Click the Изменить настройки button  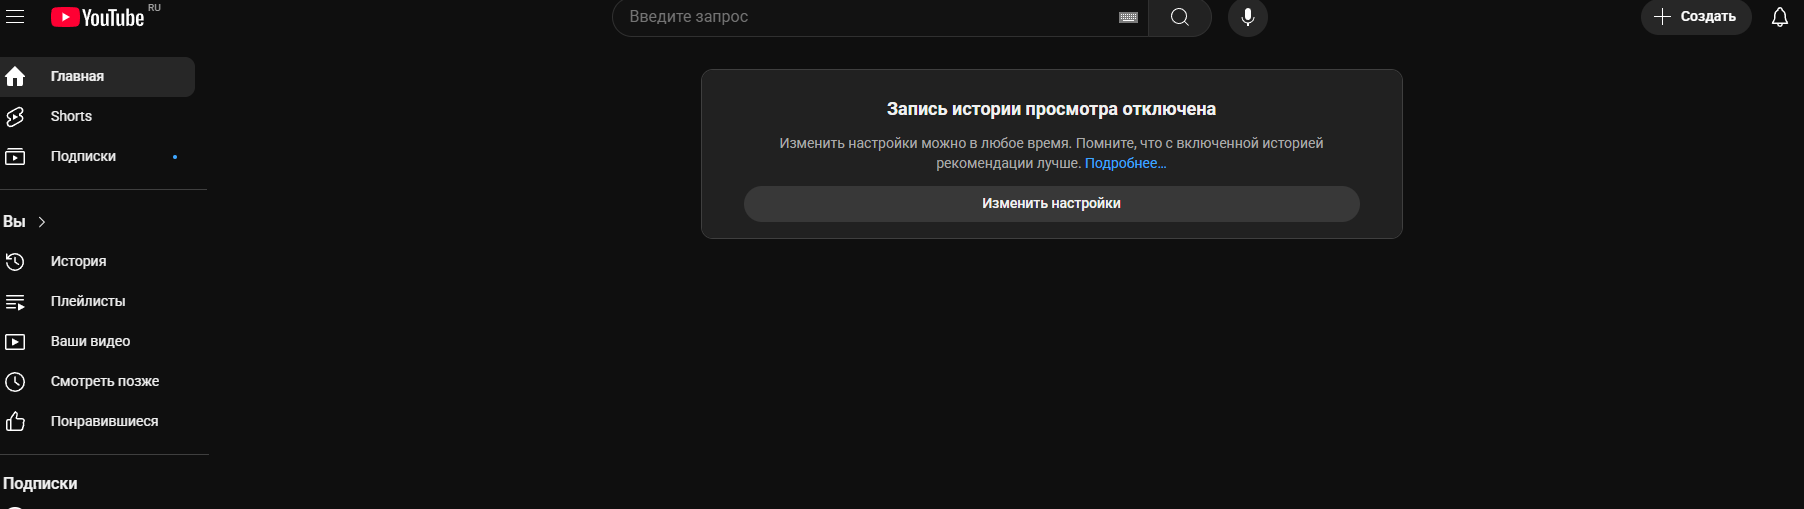tap(1051, 204)
